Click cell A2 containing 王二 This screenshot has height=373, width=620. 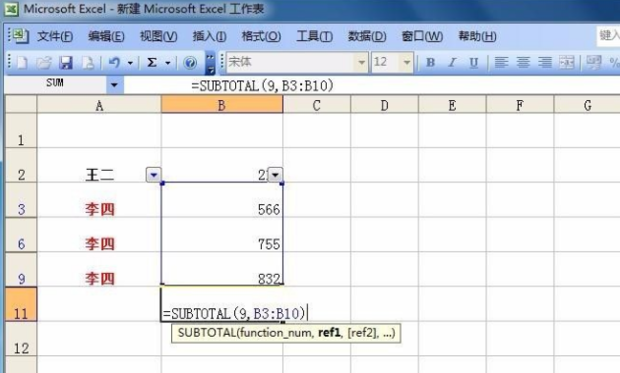pos(99,165)
